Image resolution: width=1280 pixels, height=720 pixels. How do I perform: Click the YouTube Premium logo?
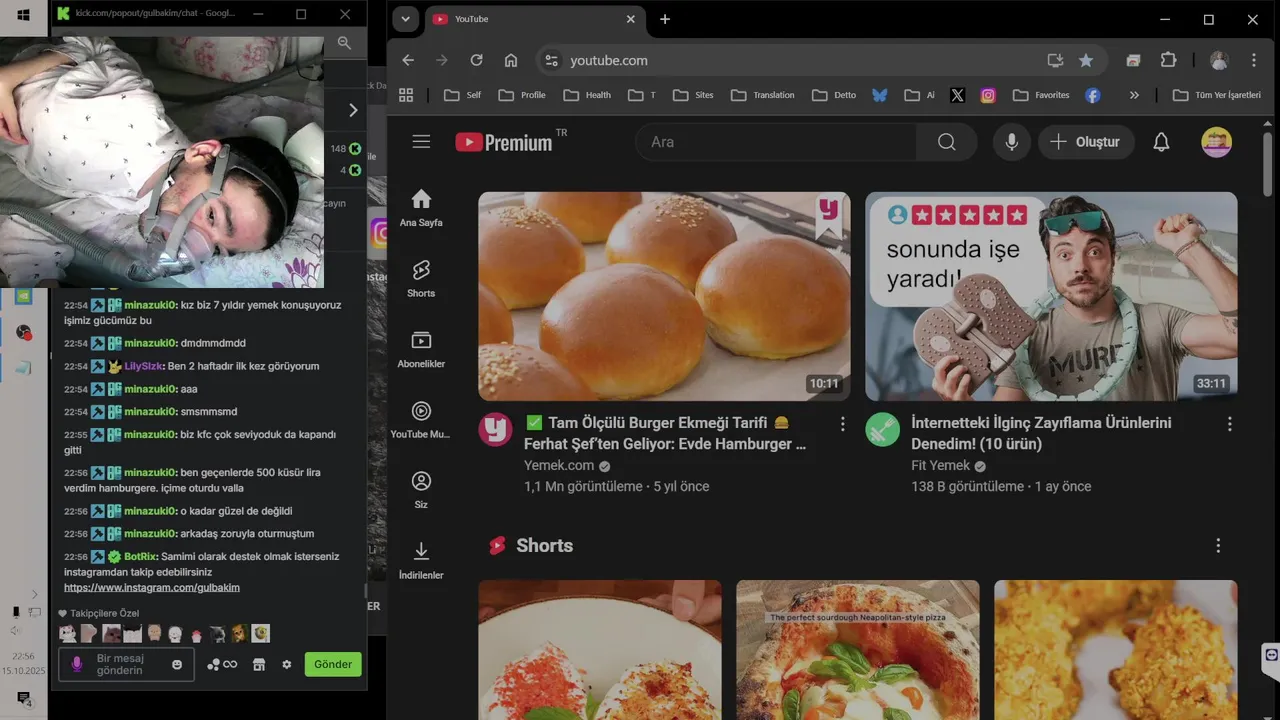click(503, 142)
